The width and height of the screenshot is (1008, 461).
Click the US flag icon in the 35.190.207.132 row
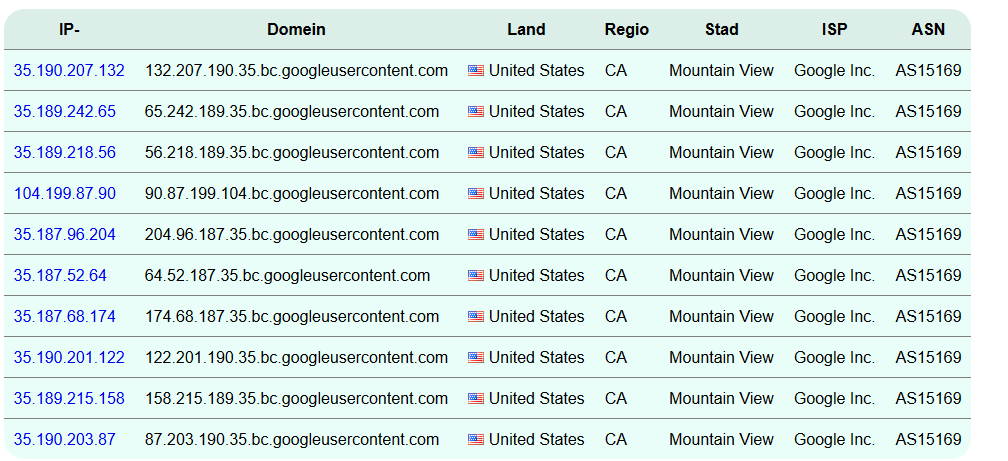[x=476, y=71]
